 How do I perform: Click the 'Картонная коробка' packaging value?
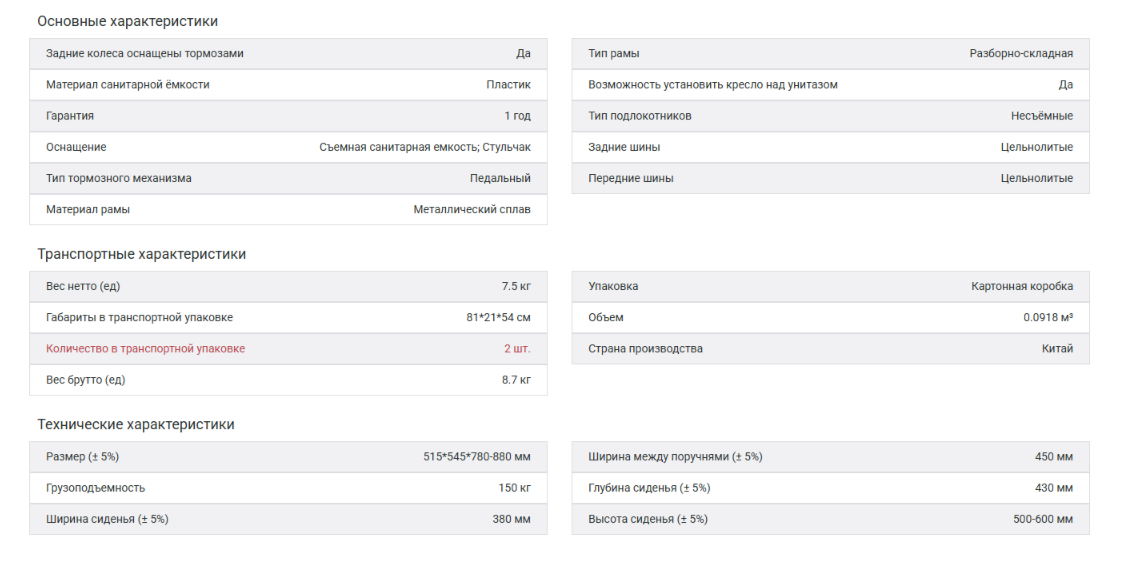click(1022, 286)
